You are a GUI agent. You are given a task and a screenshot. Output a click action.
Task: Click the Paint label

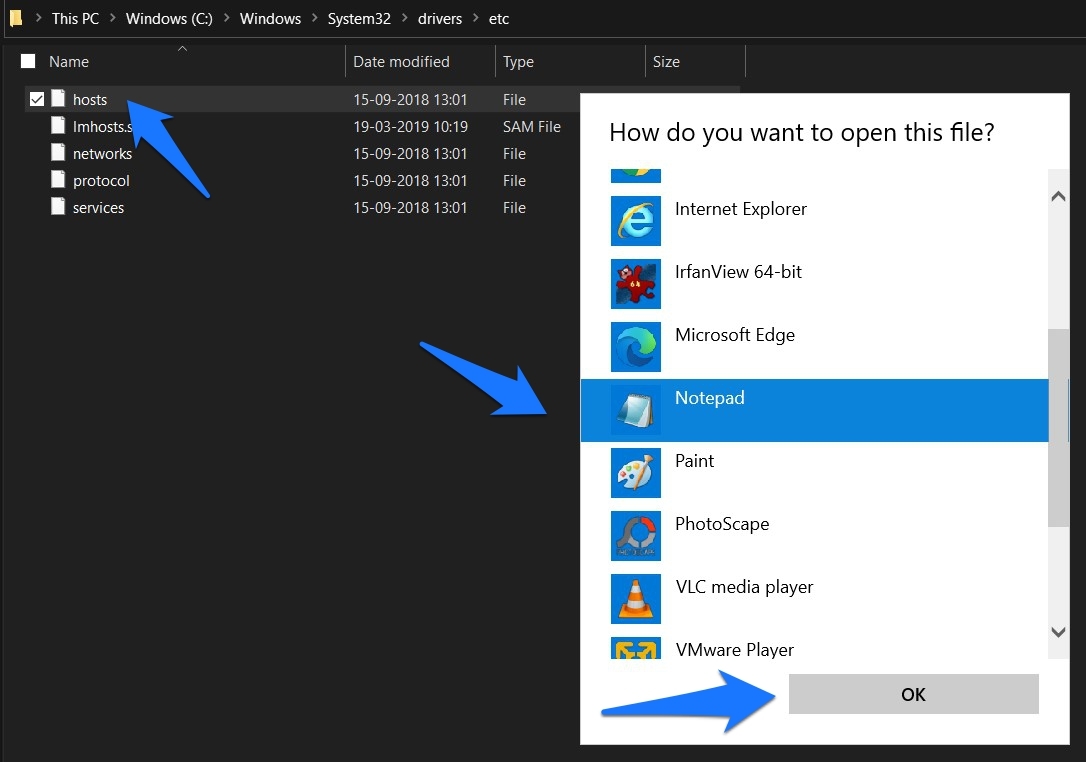[x=694, y=461]
